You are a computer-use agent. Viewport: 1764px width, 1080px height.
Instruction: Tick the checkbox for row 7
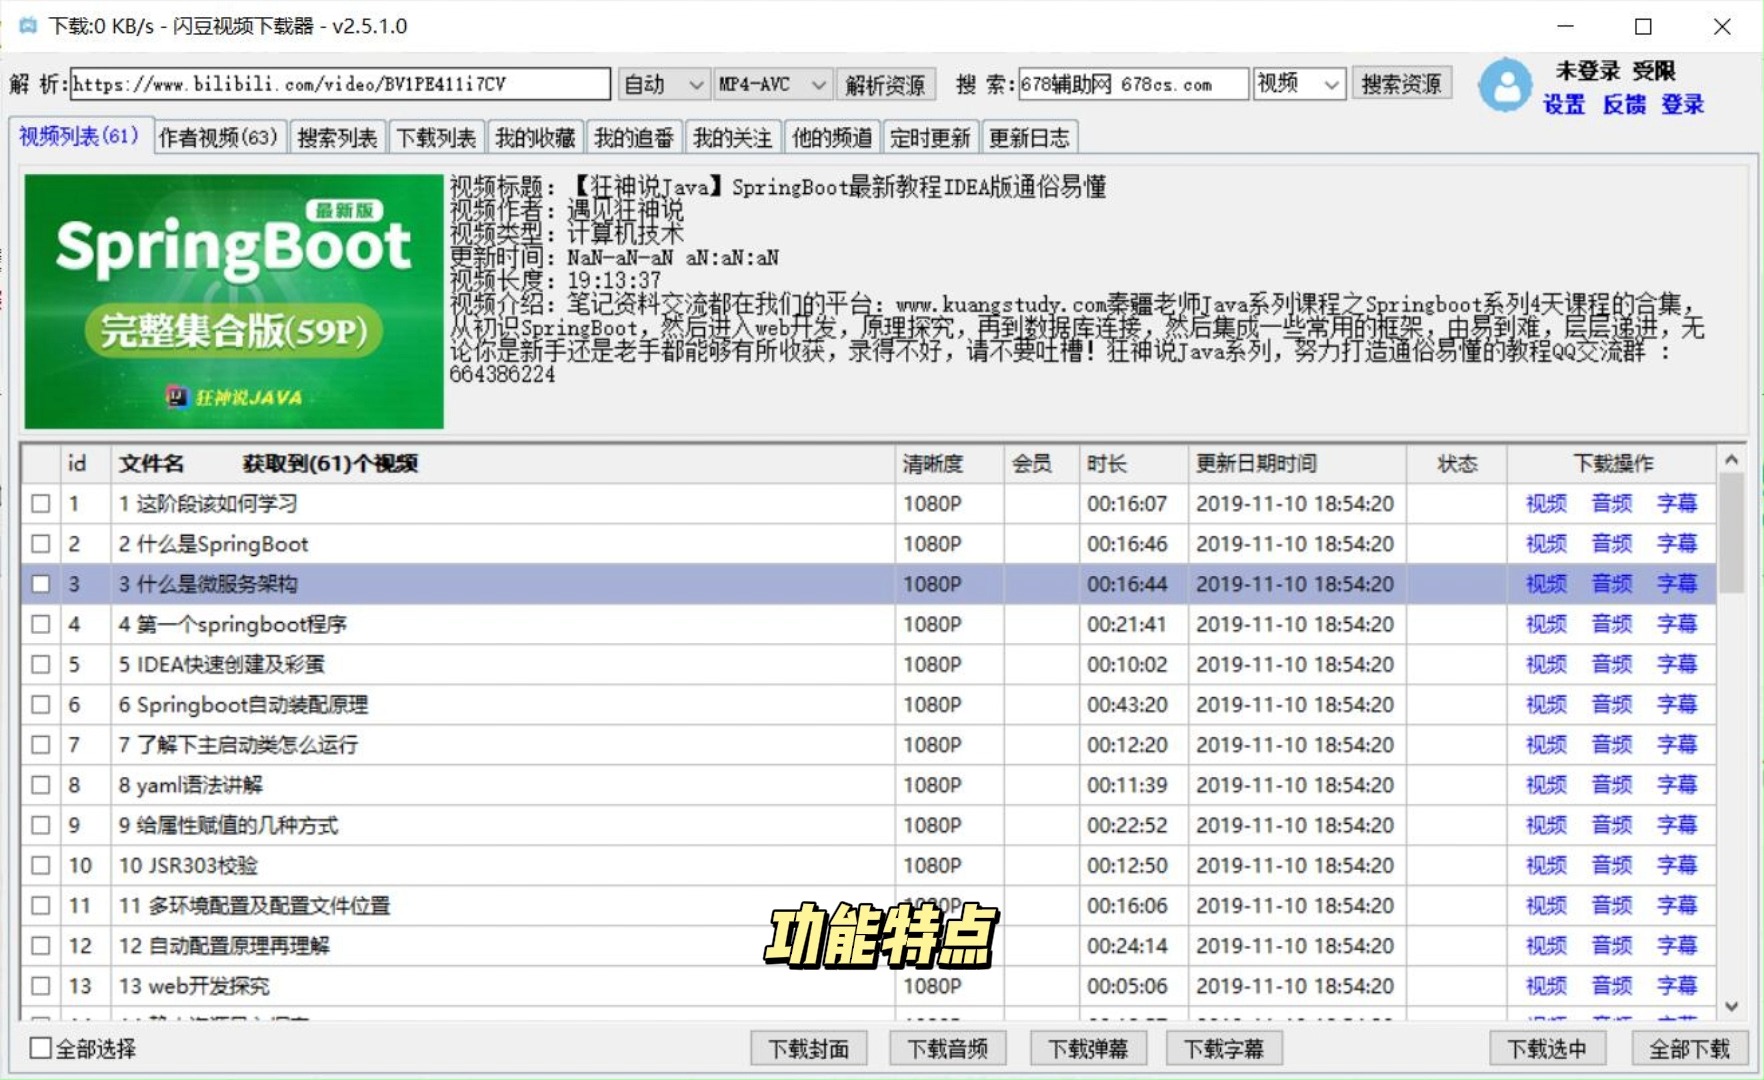[41, 745]
